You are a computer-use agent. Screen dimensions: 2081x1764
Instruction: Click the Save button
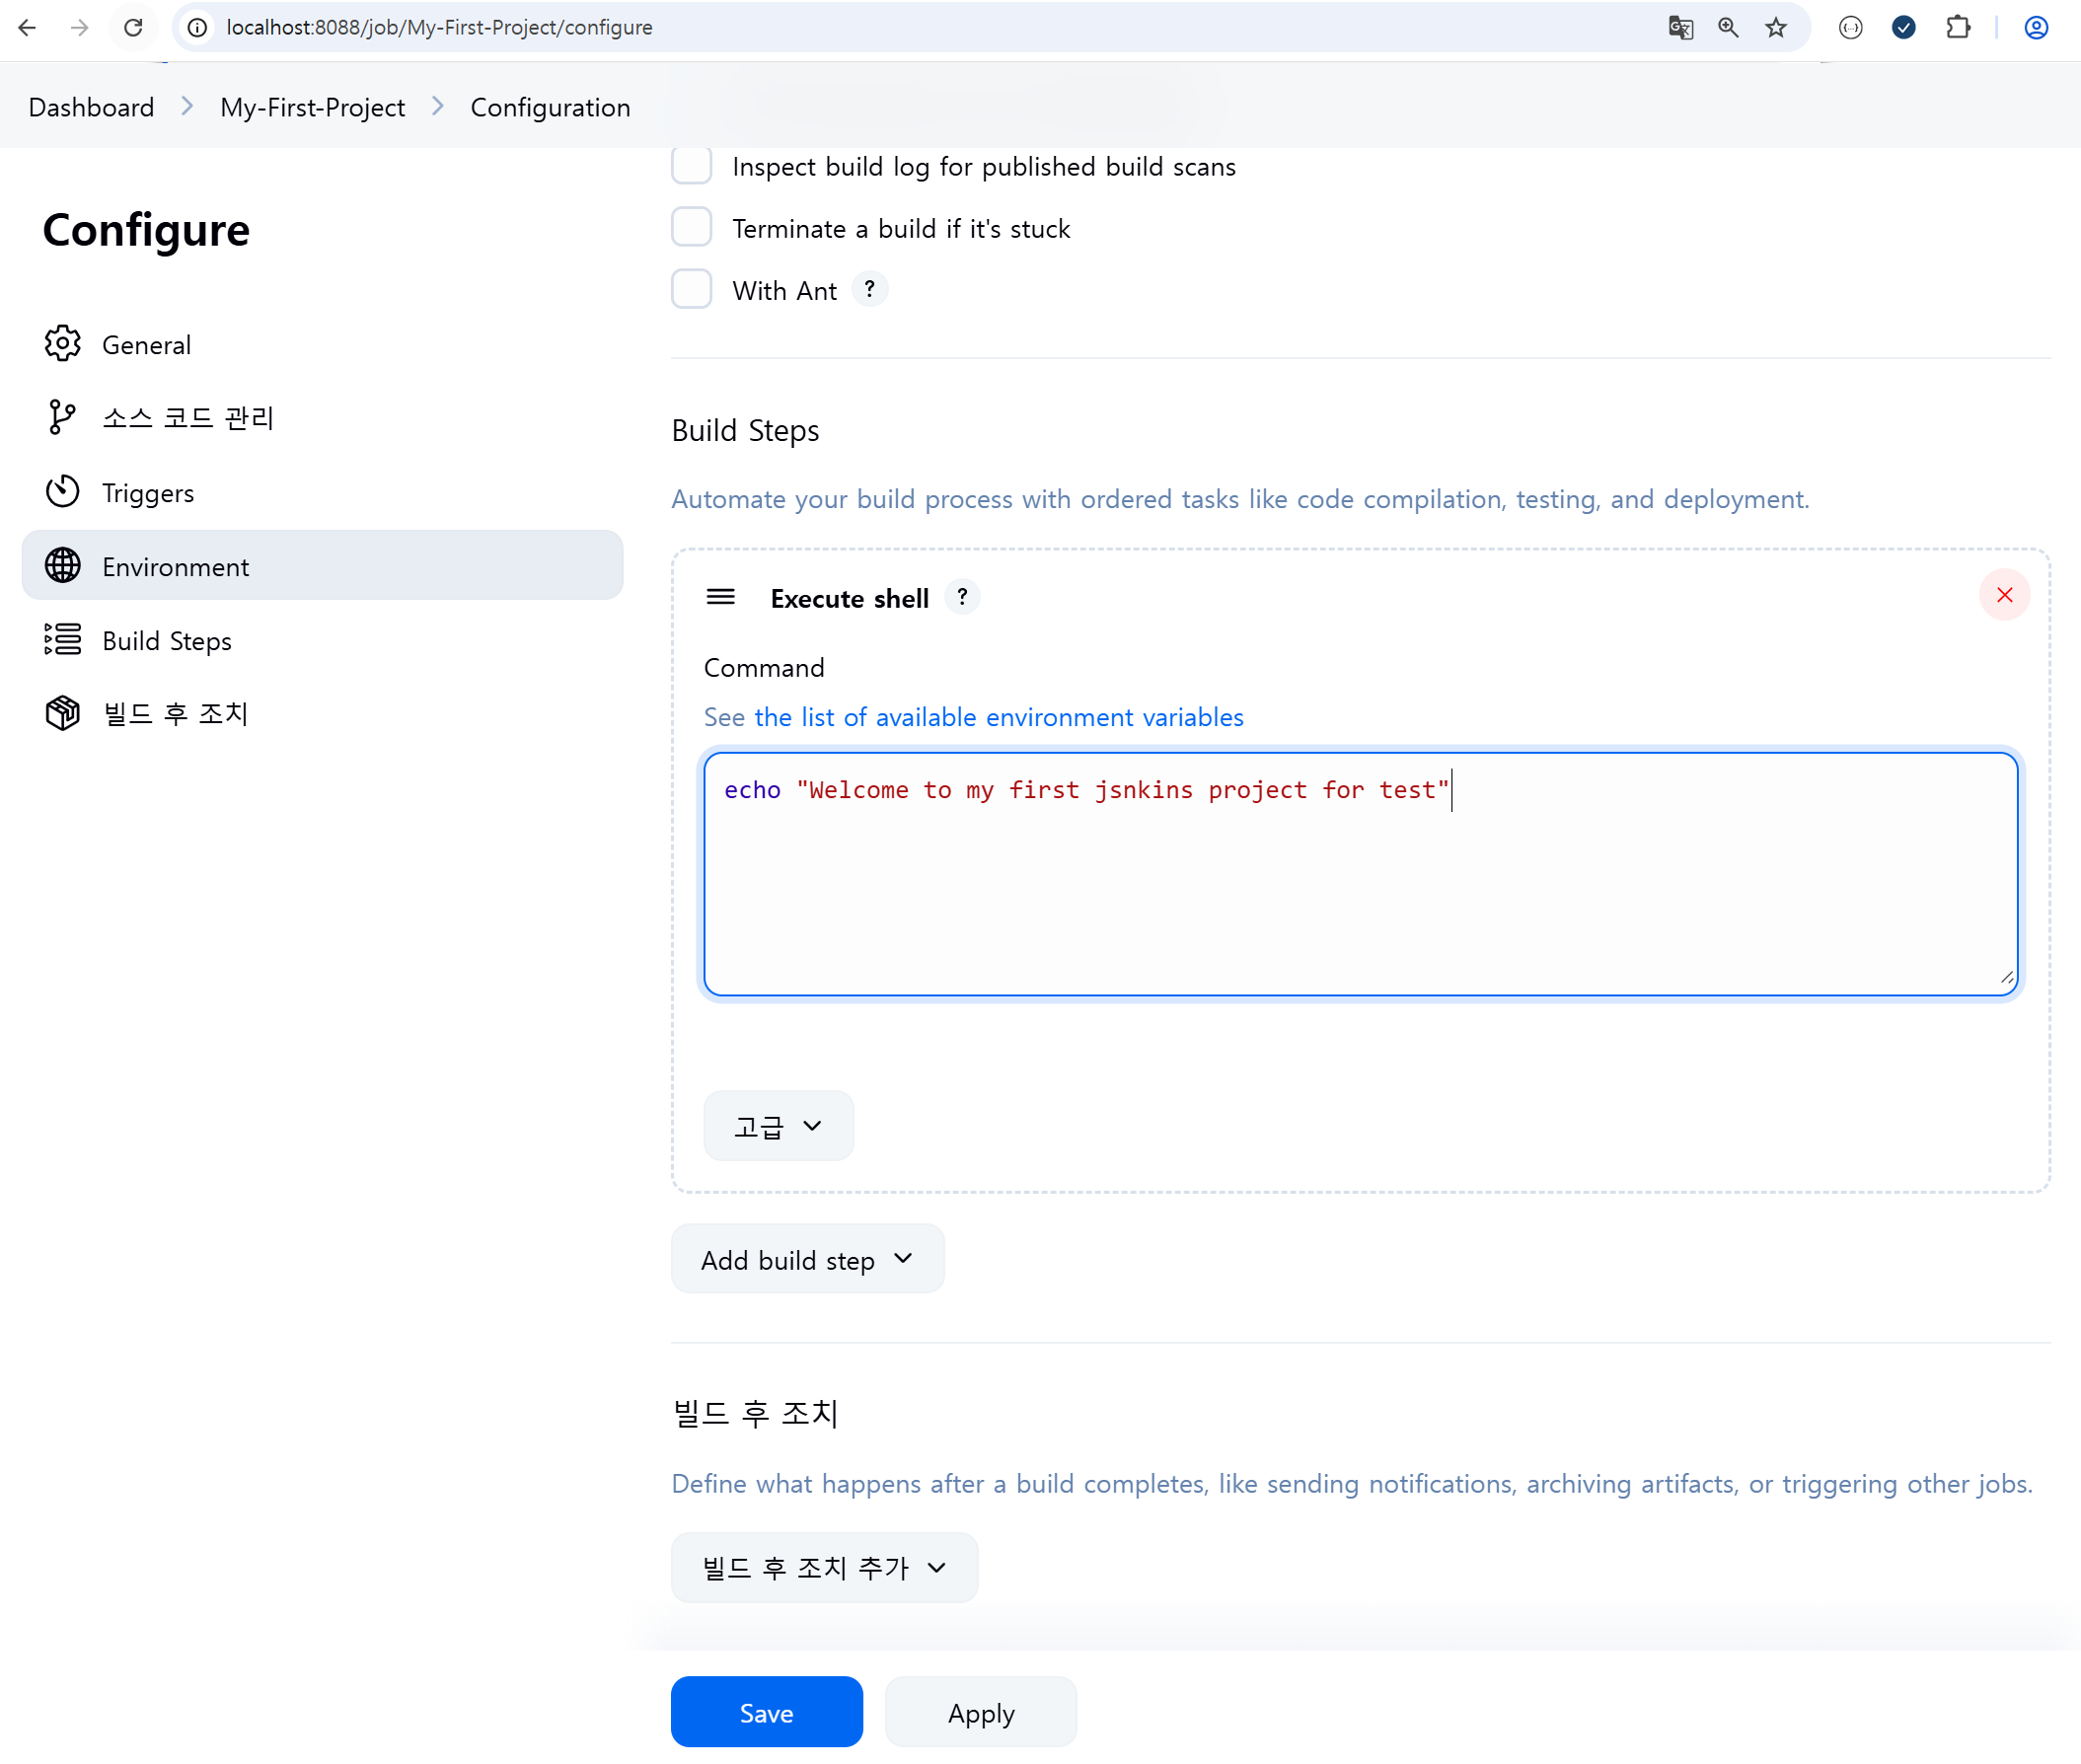766,1712
